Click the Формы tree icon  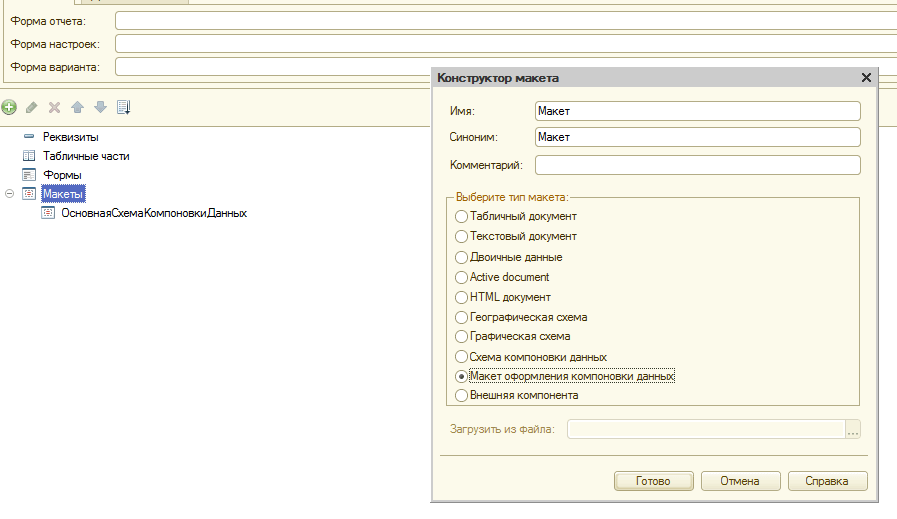pos(29,175)
